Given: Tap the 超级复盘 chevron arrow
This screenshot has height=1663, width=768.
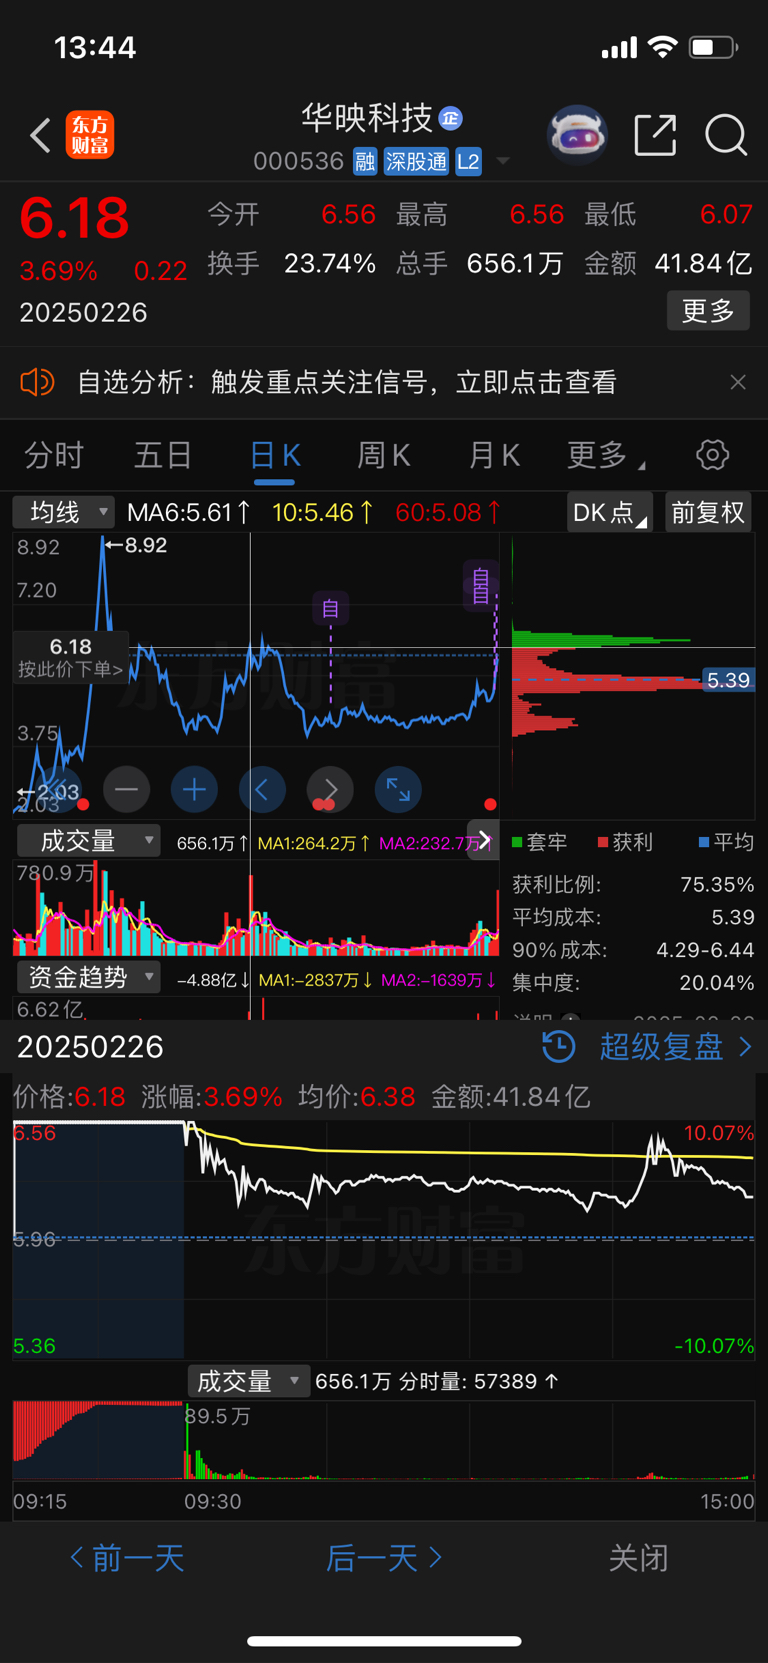Looking at the screenshot, I should tap(745, 1047).
